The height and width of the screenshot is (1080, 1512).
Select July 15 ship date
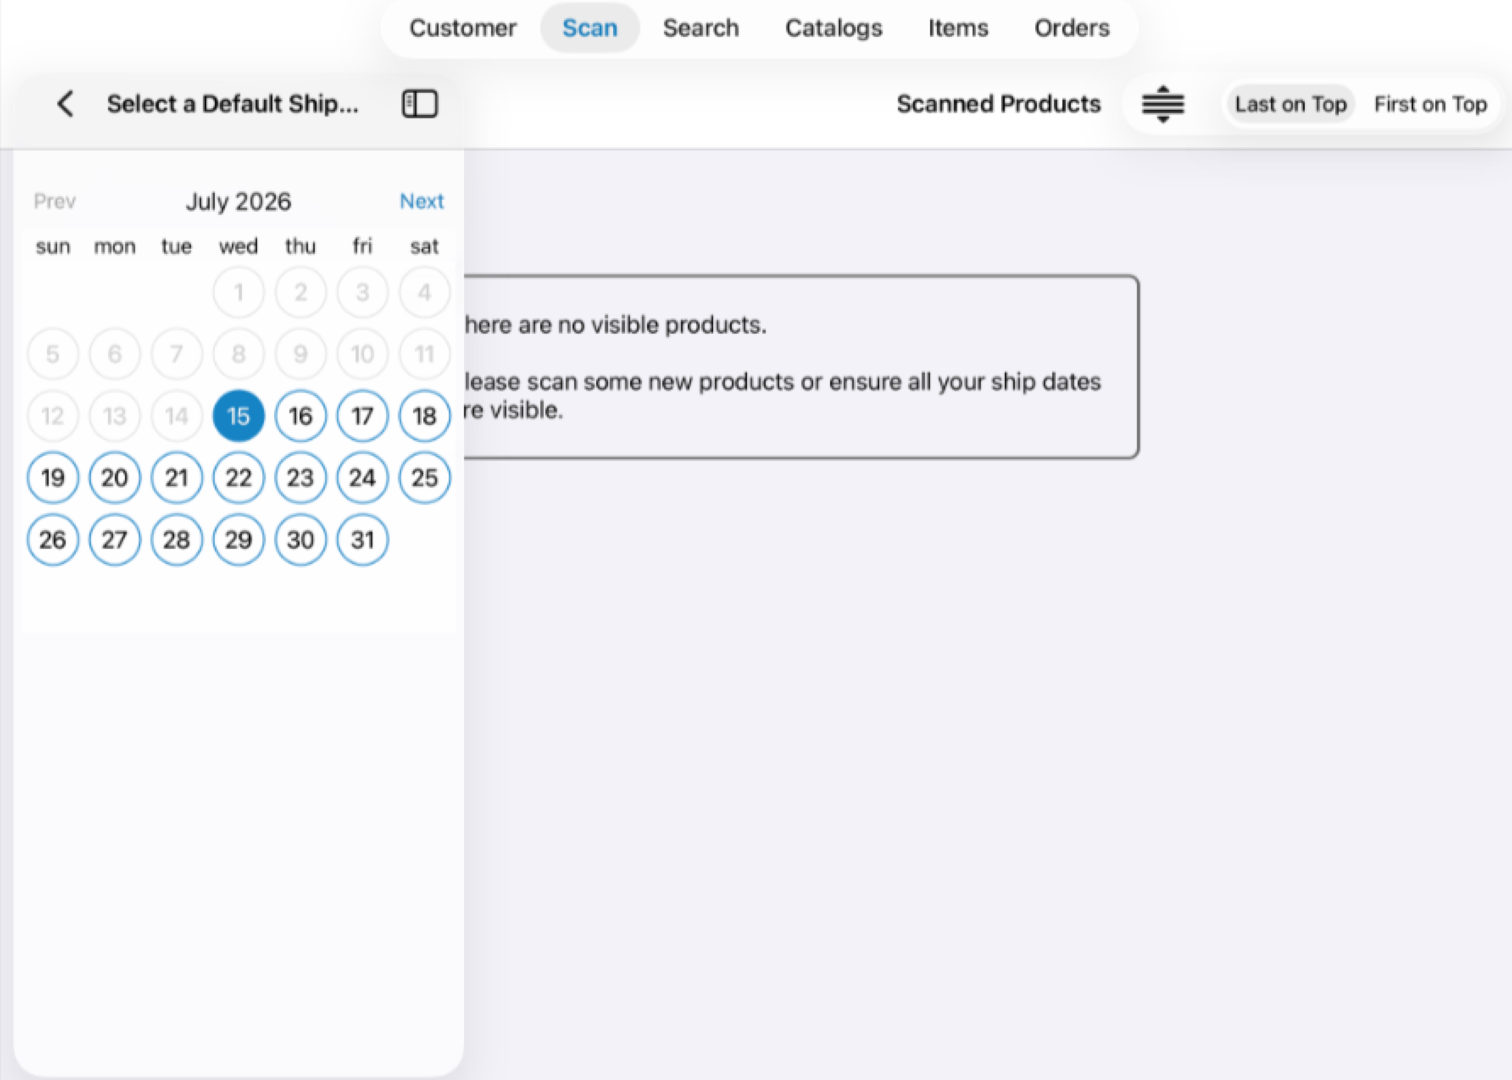click(238, 416)
